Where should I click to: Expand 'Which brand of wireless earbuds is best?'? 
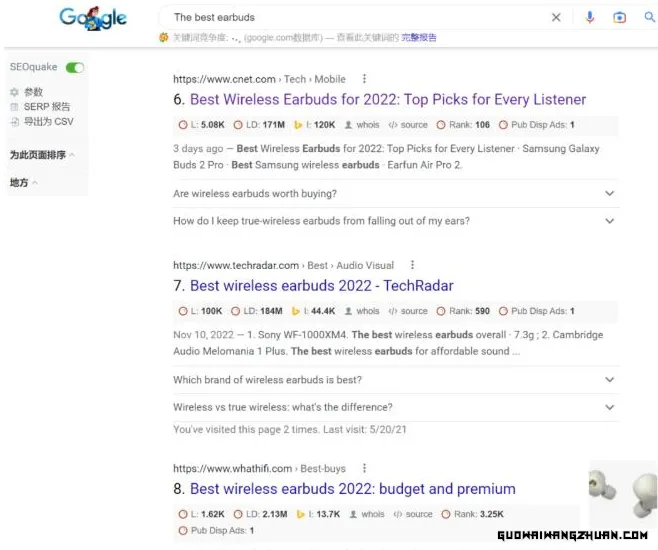click(x=396, y=380)
